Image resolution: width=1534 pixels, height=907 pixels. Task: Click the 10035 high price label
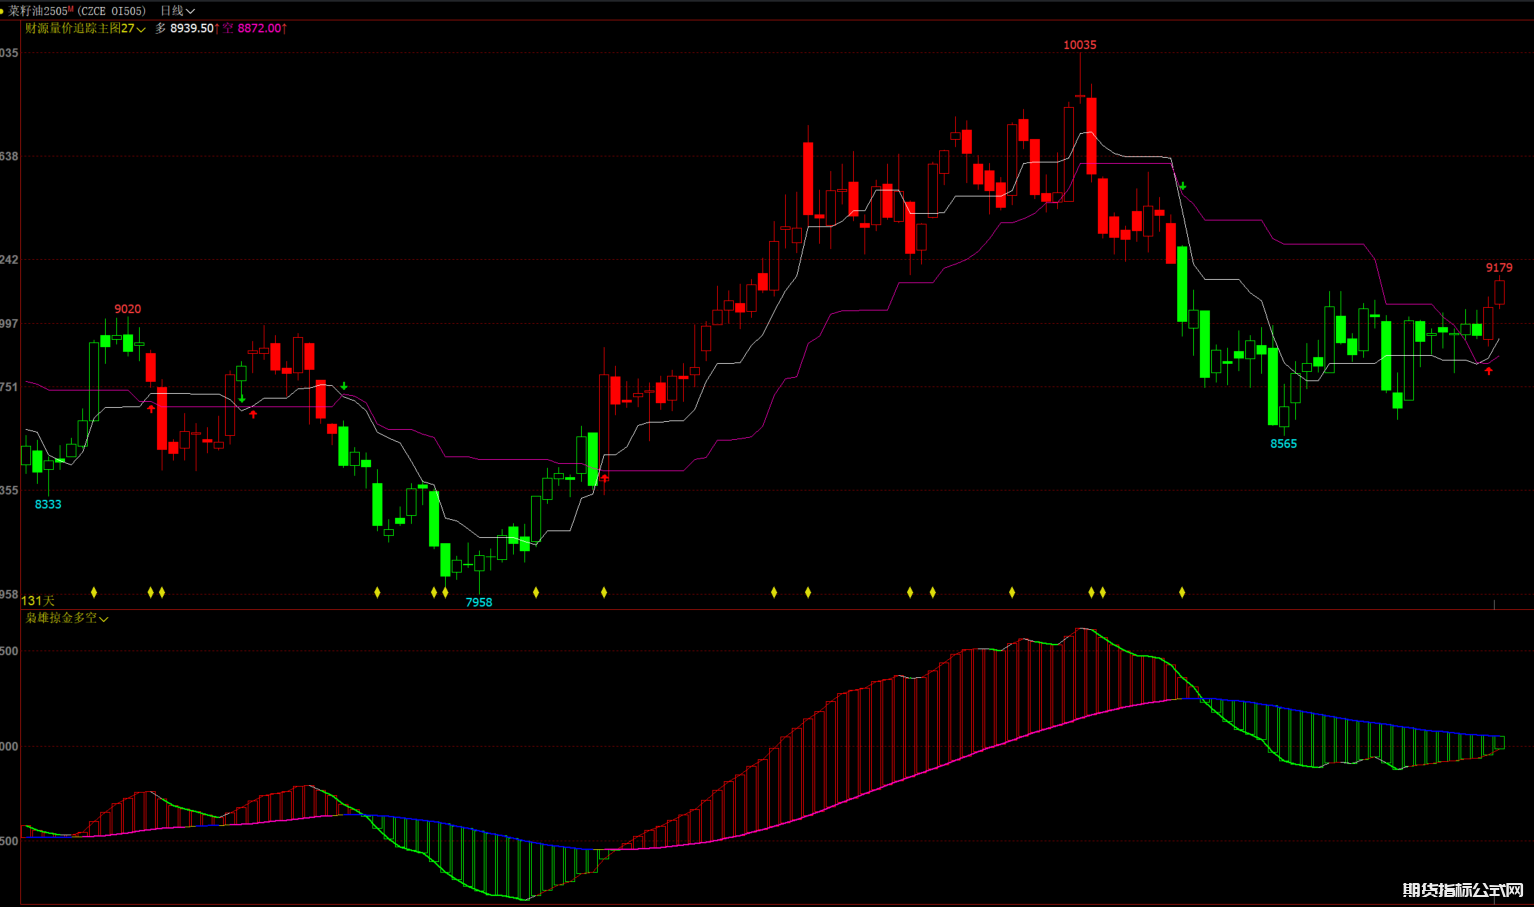(x=1080, y=45)
